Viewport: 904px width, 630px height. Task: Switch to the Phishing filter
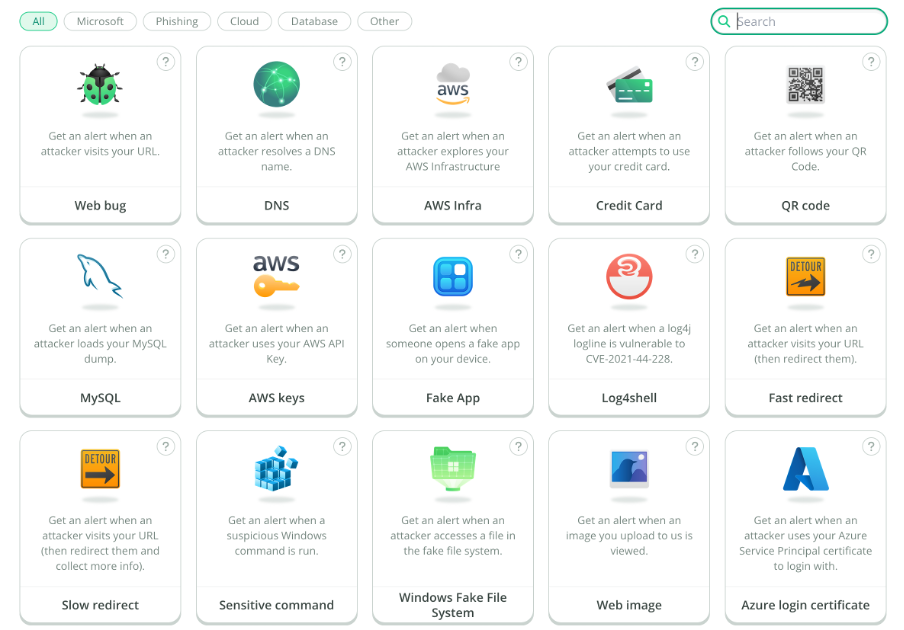[x=177, y=21]
